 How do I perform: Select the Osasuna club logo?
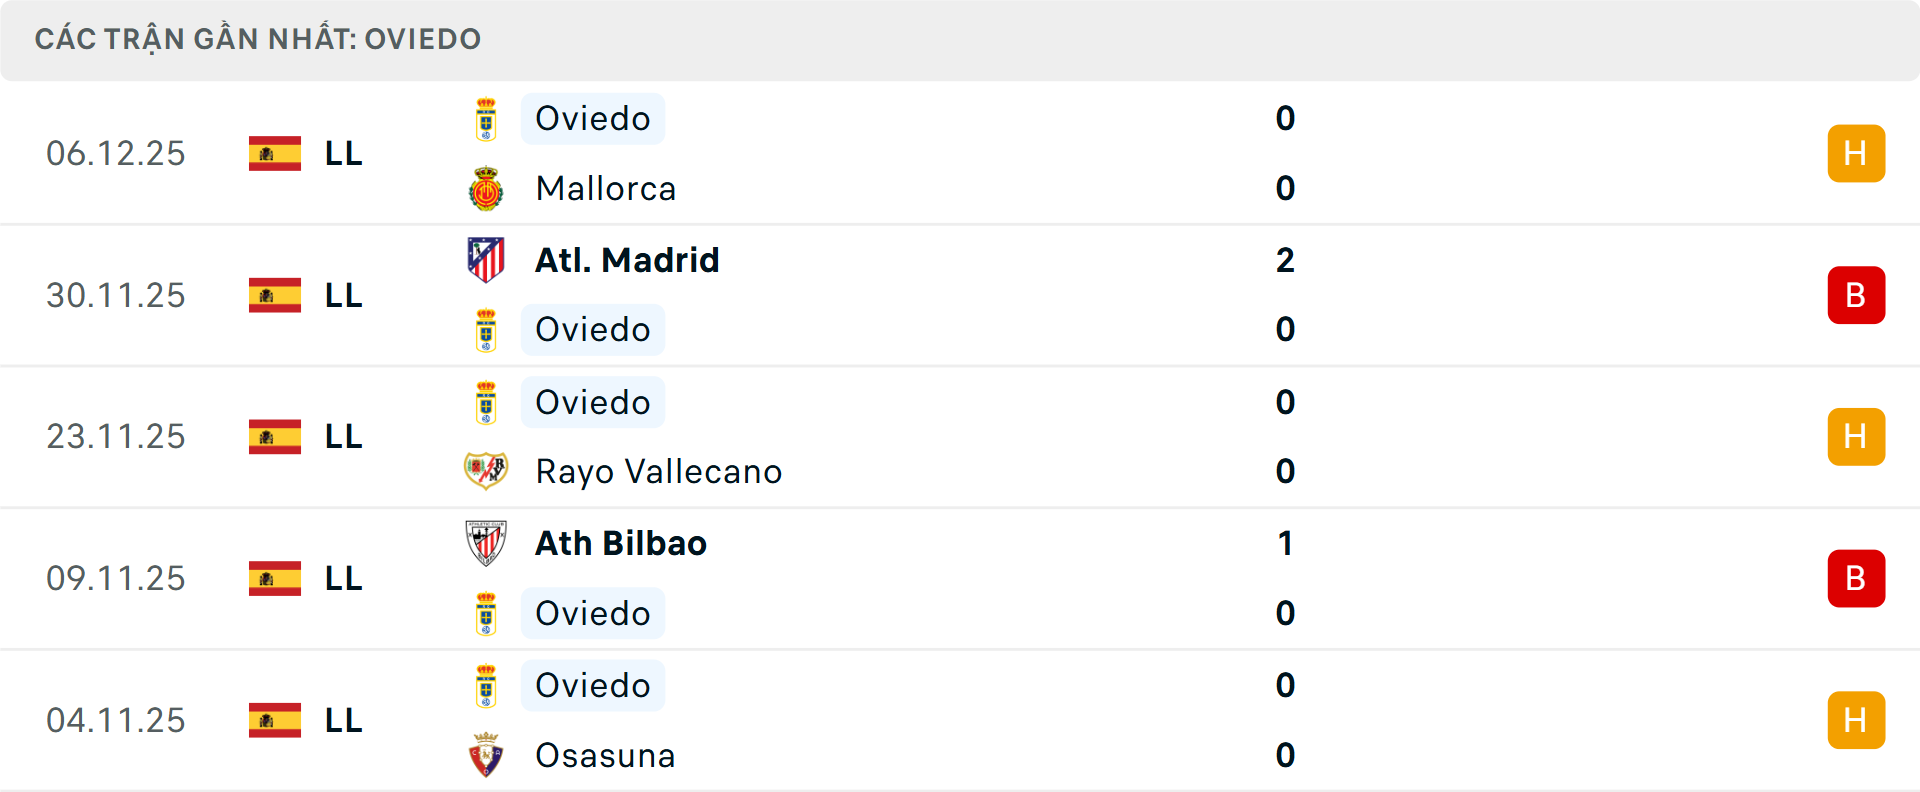(x=487, y=756)
